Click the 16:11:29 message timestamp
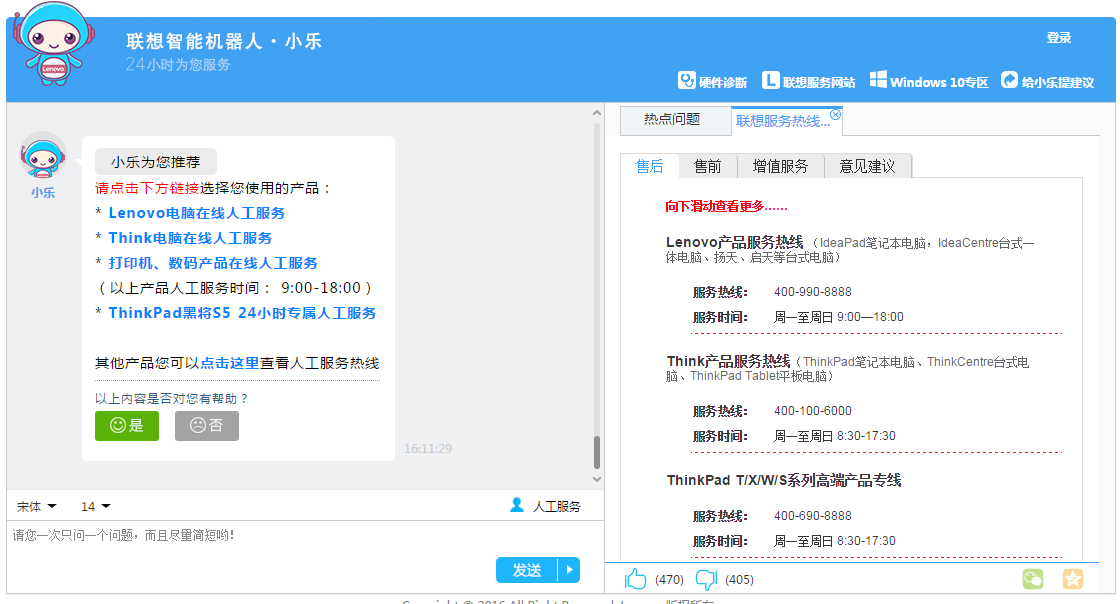This screenshot has width=1120, height=604. pos(428,448)
